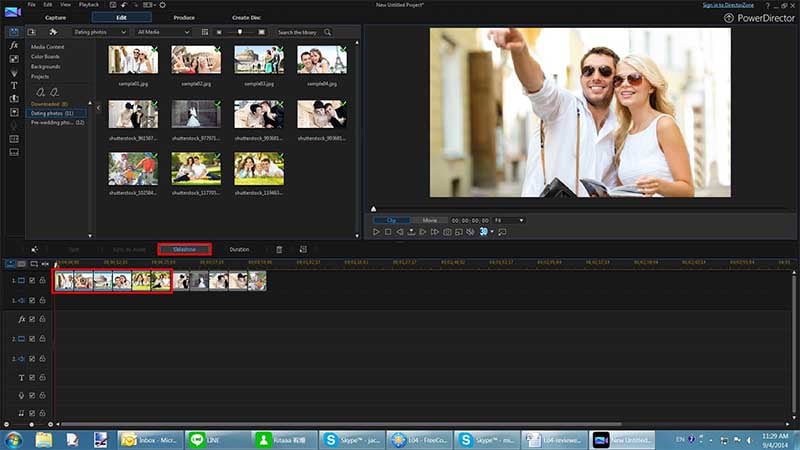
Task: Open the Effect Room fx icon
Action: point(14,45)
